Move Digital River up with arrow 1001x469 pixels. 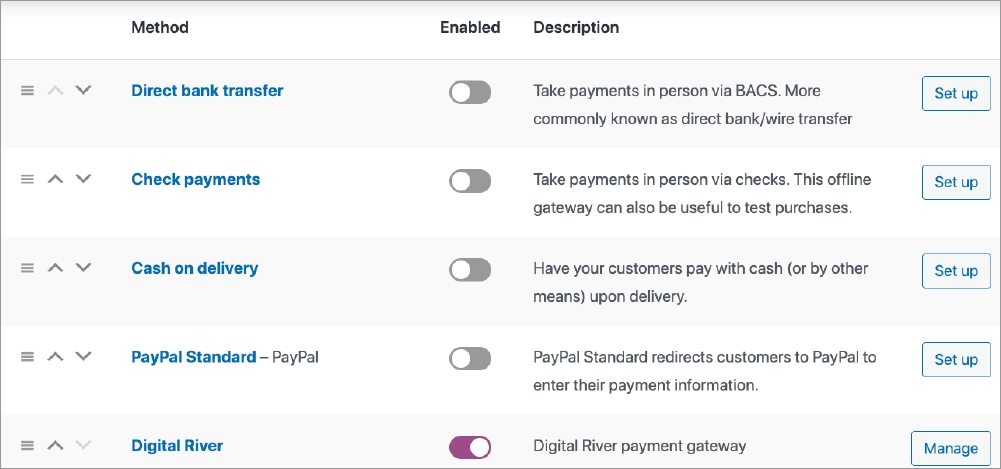(x=56, y=446)
